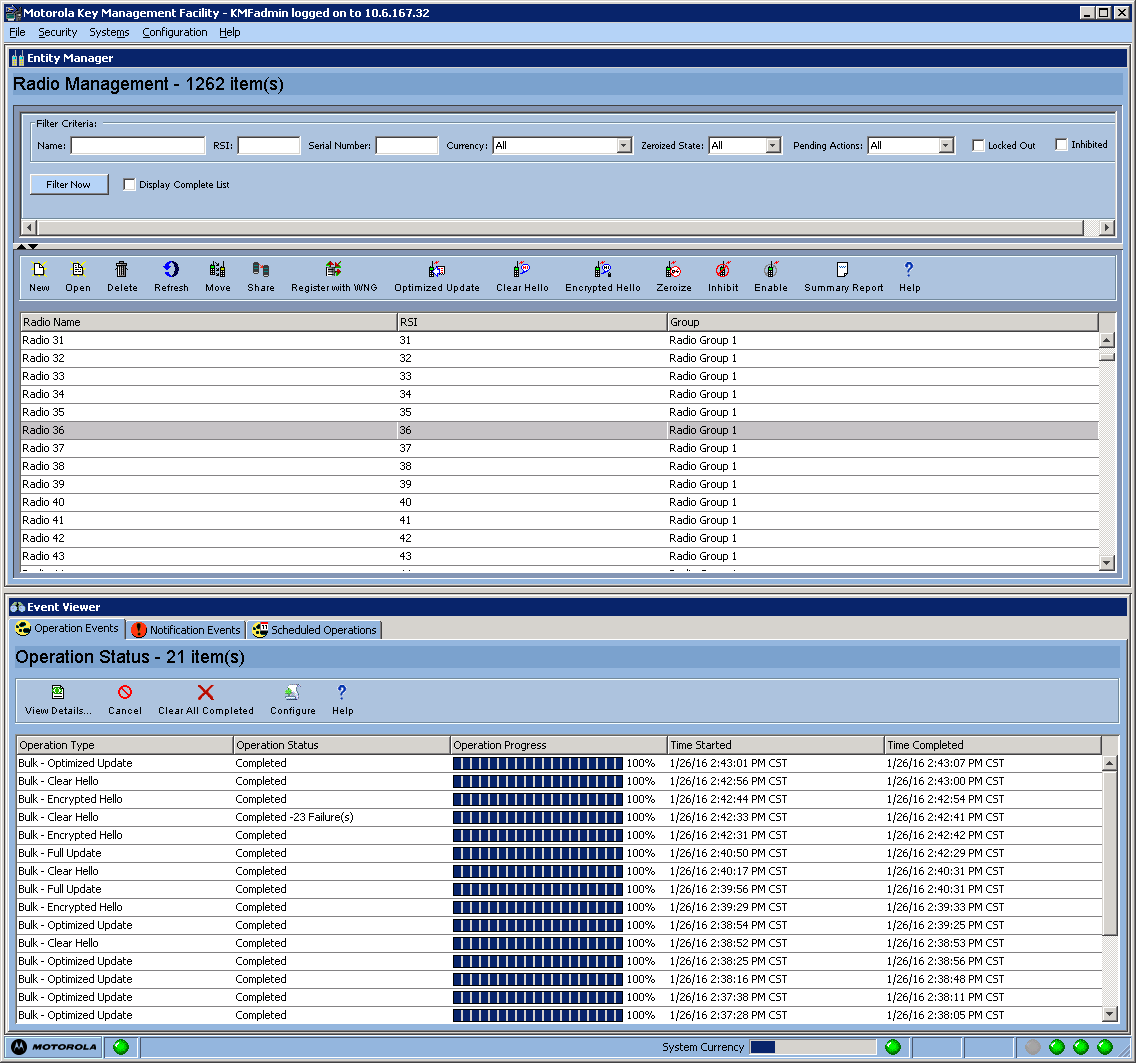Check the Inhibited filter checkbox

[x=1061, y=145]
